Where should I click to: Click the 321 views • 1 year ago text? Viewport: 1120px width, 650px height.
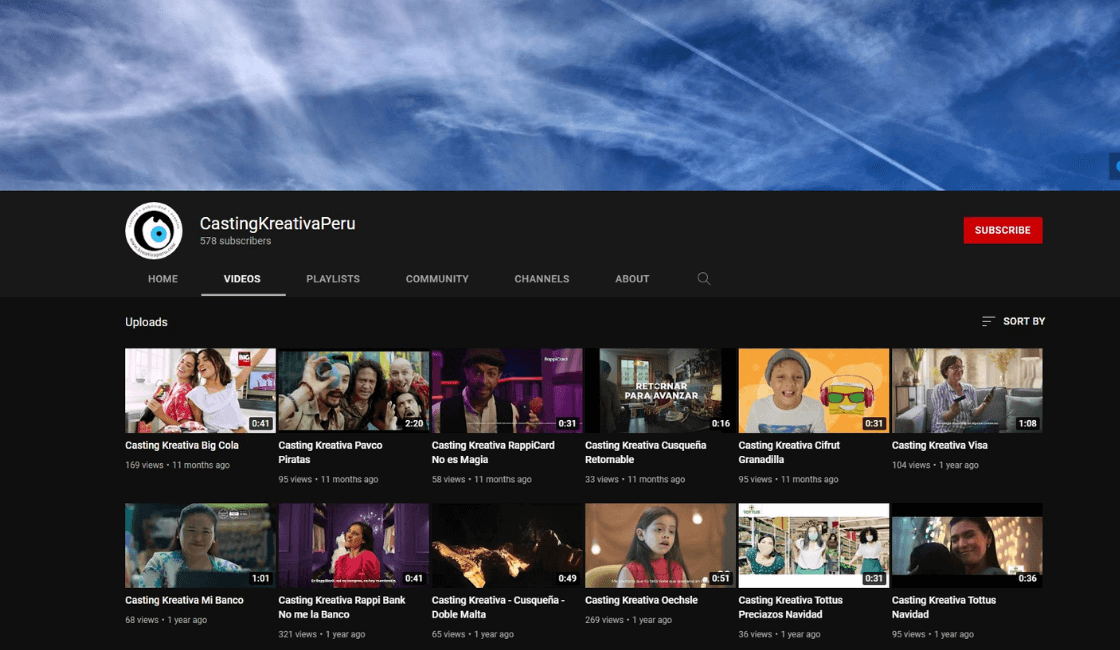321,634
